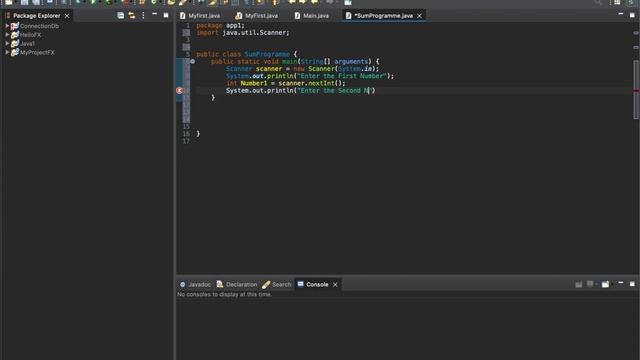
Task: Maximize the editor area
Action: click(x=632, y=16)
